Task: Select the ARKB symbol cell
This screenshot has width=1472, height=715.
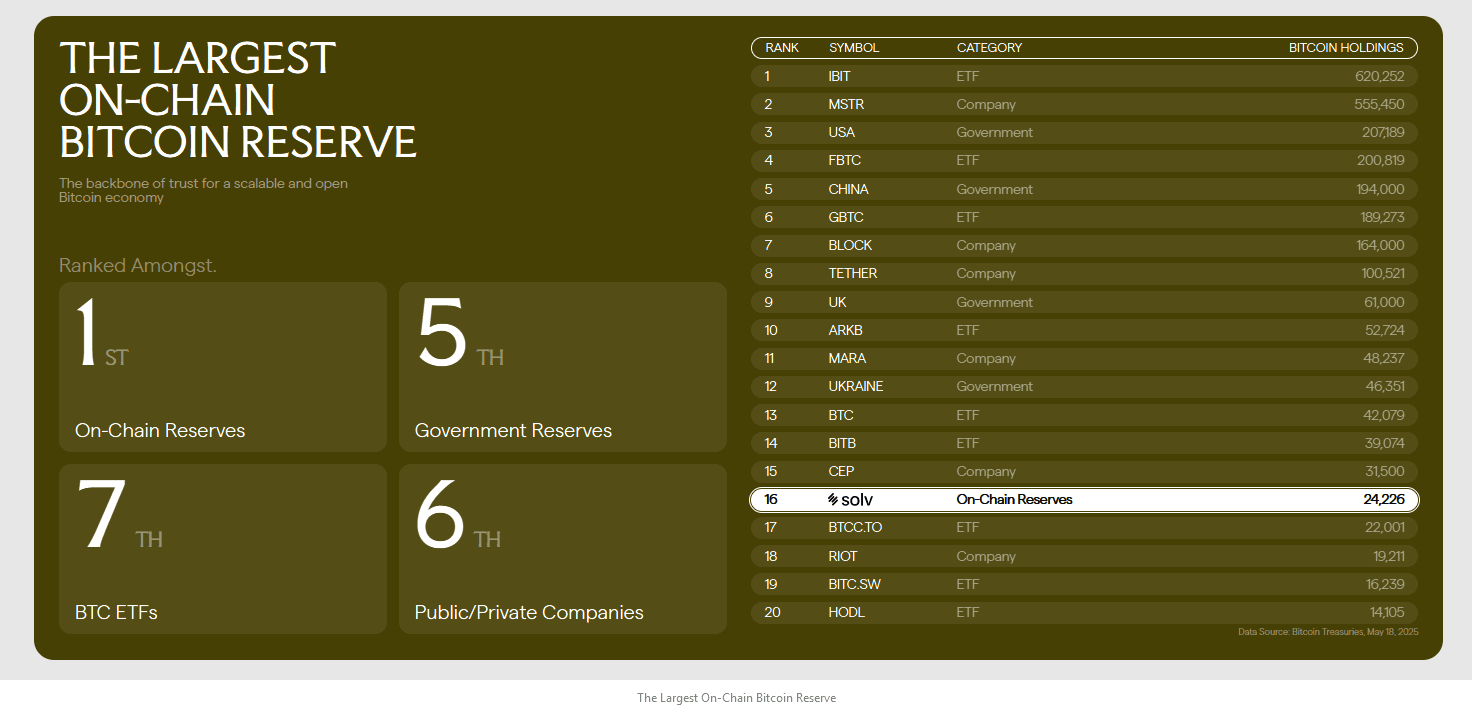Action: 845,330
